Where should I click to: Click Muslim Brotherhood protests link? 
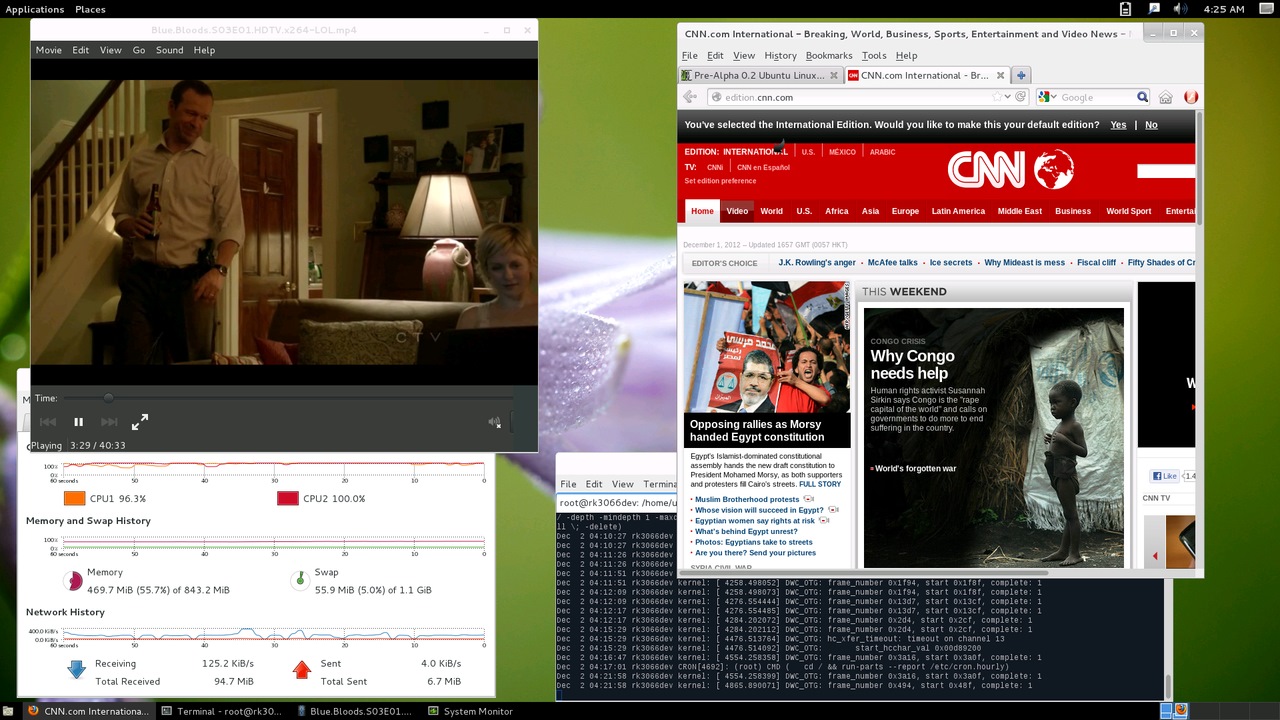pos(747,499)
